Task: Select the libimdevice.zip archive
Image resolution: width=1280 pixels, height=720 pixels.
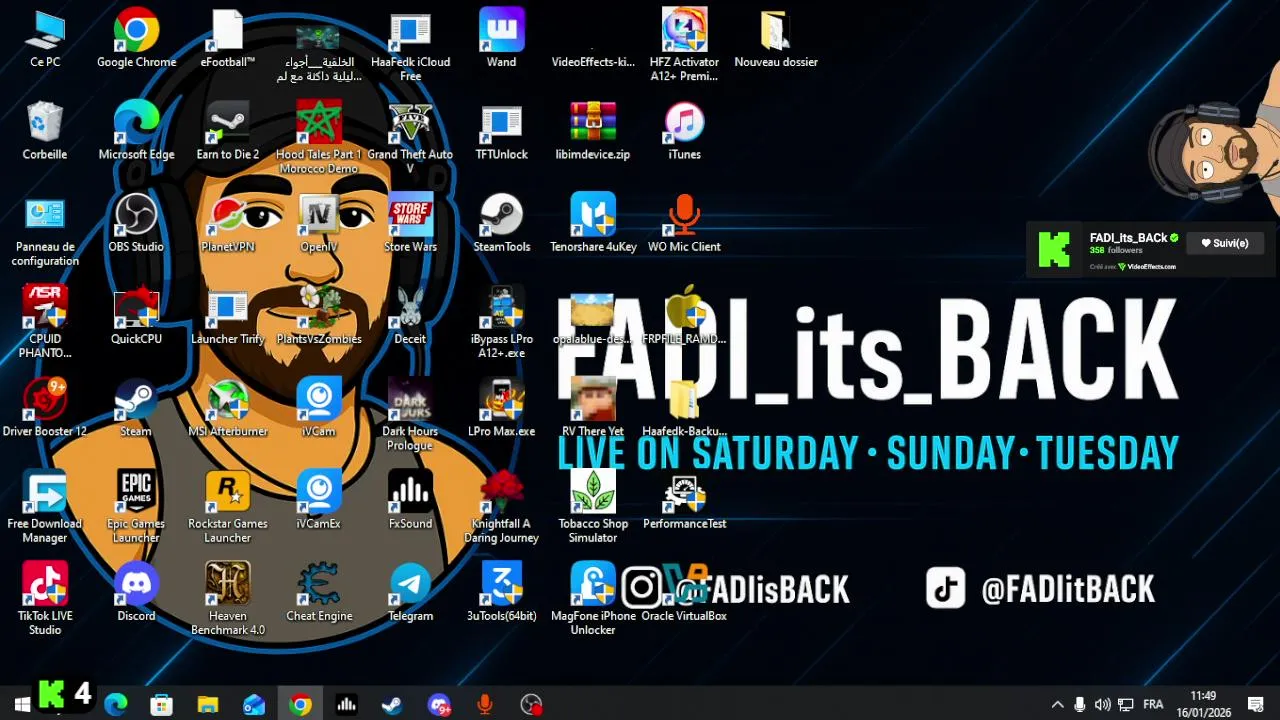Action: (593, 132)
